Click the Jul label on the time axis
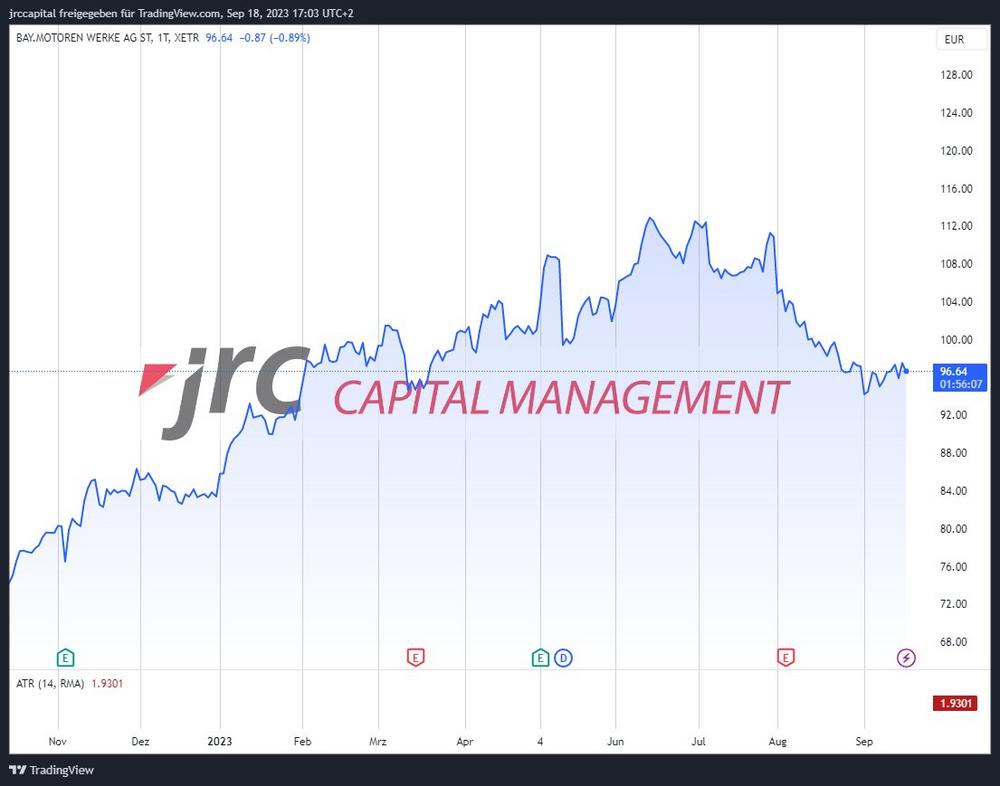Image resolution: width=1000 pixels, height=786 pixels. tap(699, 741)
